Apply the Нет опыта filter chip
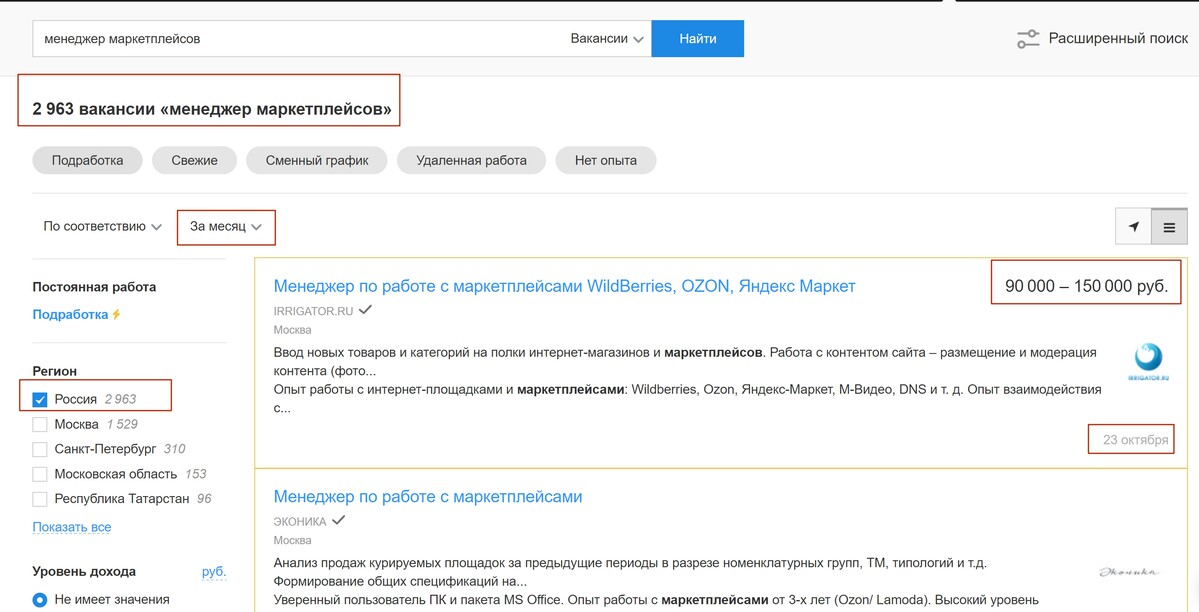 [x=606, y=161]
